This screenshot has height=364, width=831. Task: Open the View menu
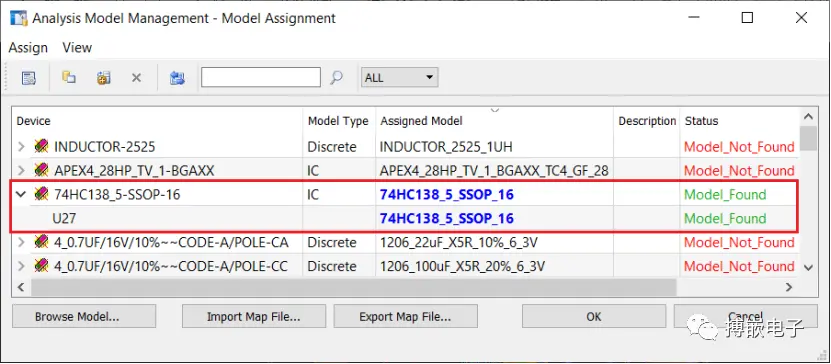pos(77,48)
